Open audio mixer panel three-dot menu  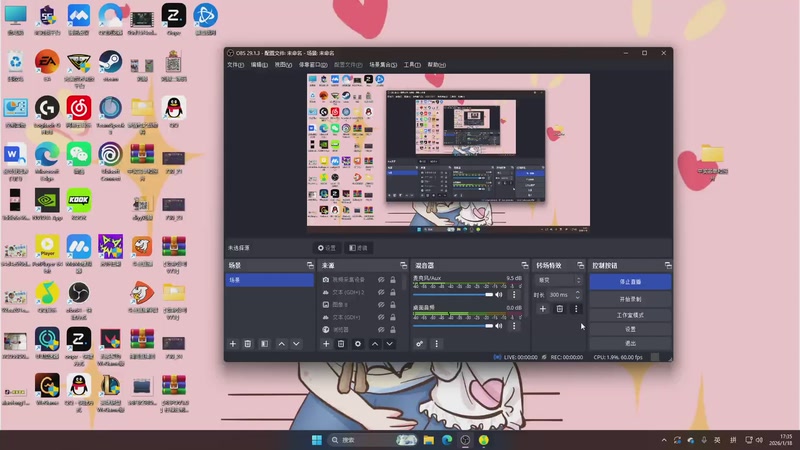point(436,344)
